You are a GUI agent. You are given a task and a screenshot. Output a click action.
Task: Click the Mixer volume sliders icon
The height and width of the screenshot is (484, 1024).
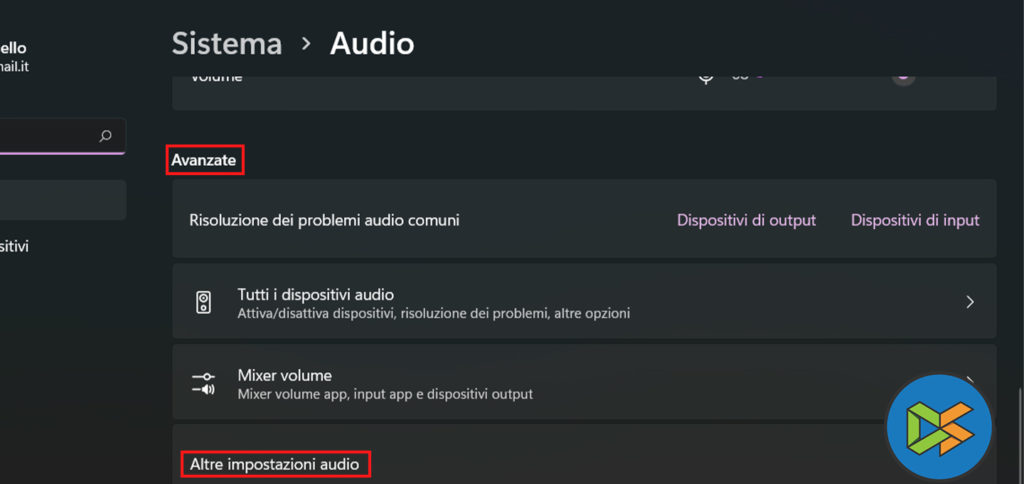click(x=203, y=383)
